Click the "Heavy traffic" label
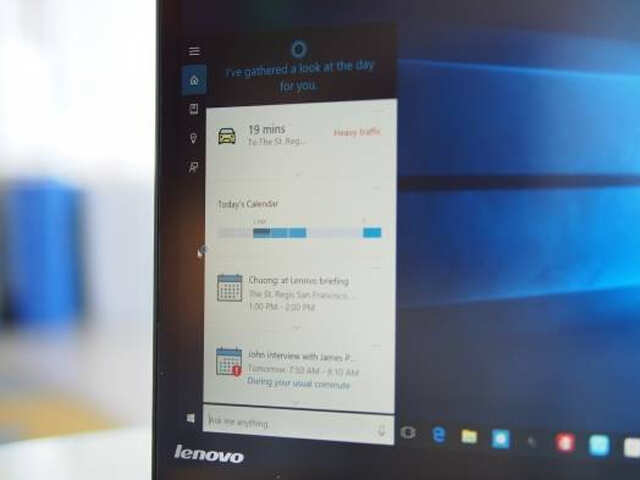640x480 pixels. click(357, 132)
